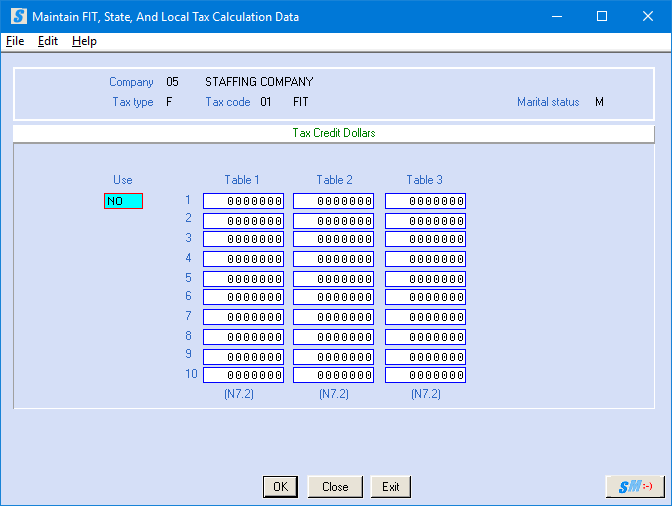Click the Marital status label

click(548, 102)
